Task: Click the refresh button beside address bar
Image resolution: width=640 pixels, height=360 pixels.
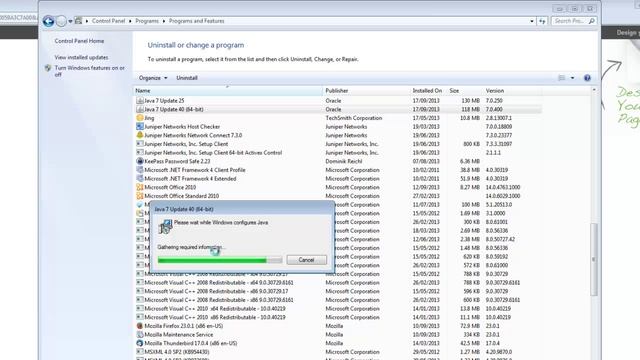Action: click(x=542, y=21)
